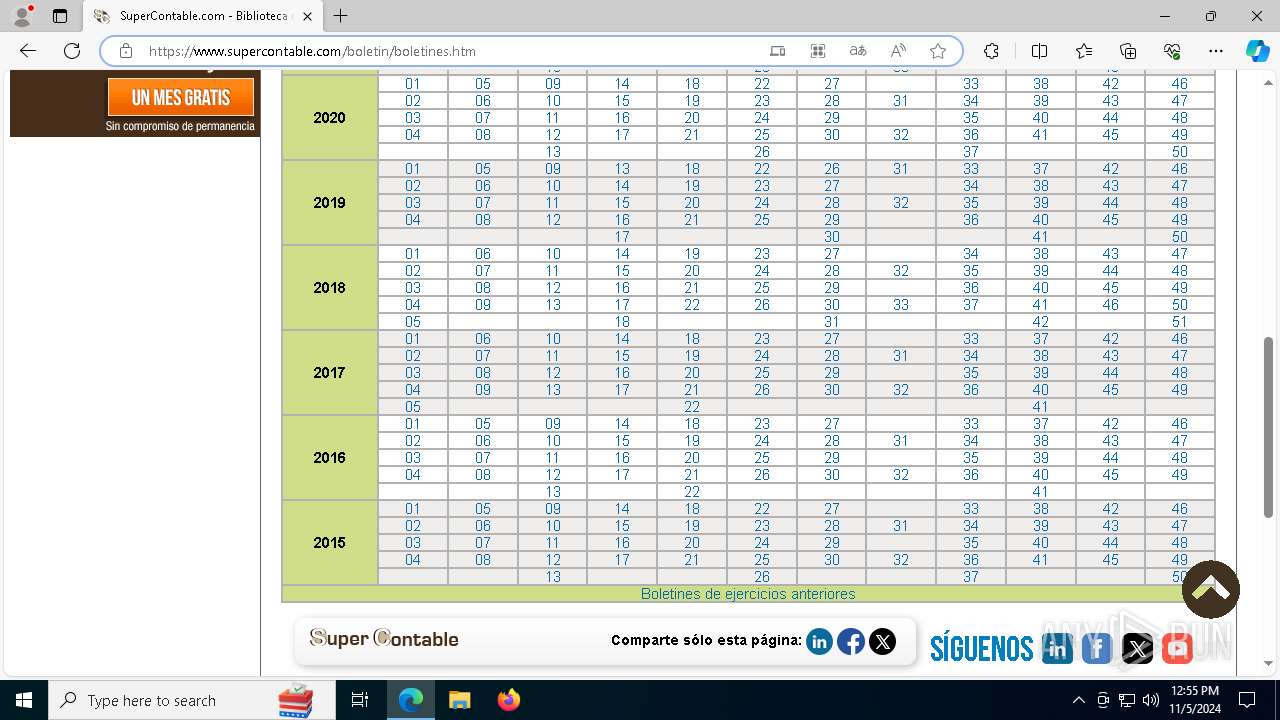This screenshot has width=1280, height=720.
Task: View site information lock icon
Action: click(125, 51)
